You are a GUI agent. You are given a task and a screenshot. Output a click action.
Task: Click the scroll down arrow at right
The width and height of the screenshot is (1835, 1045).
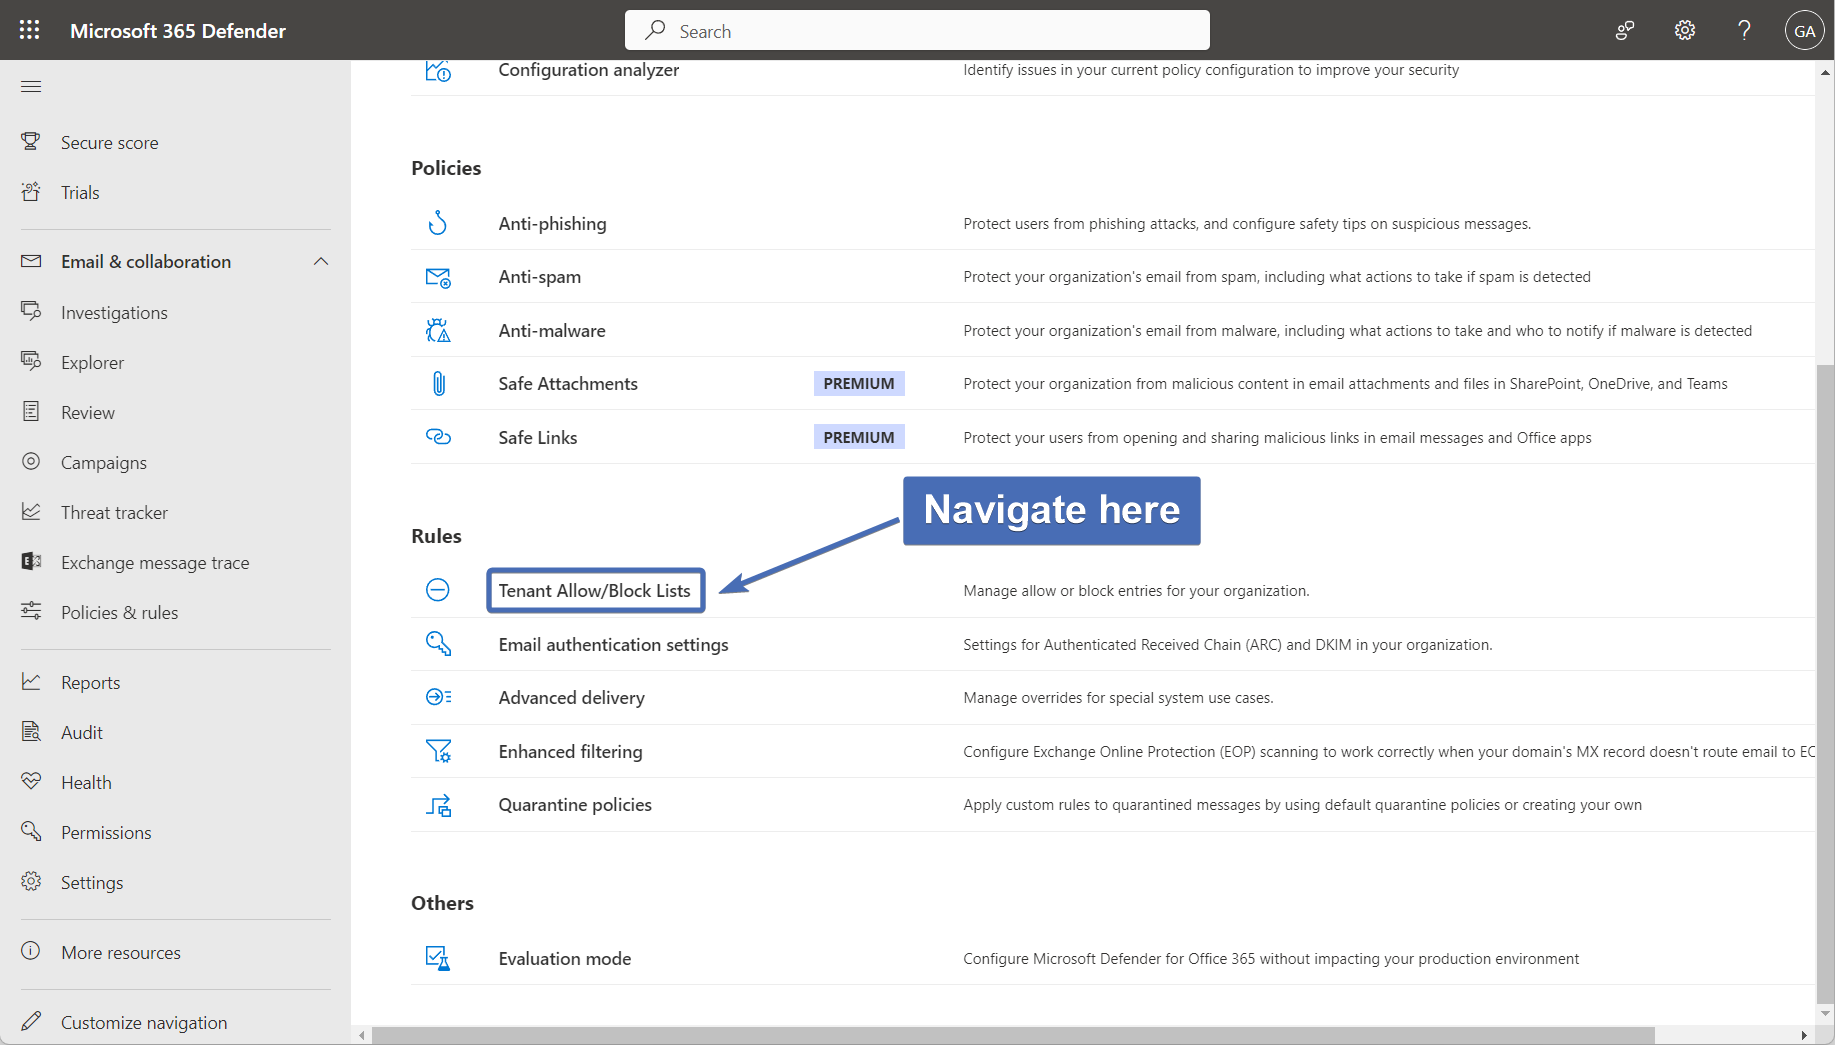coord(1826,1013)
